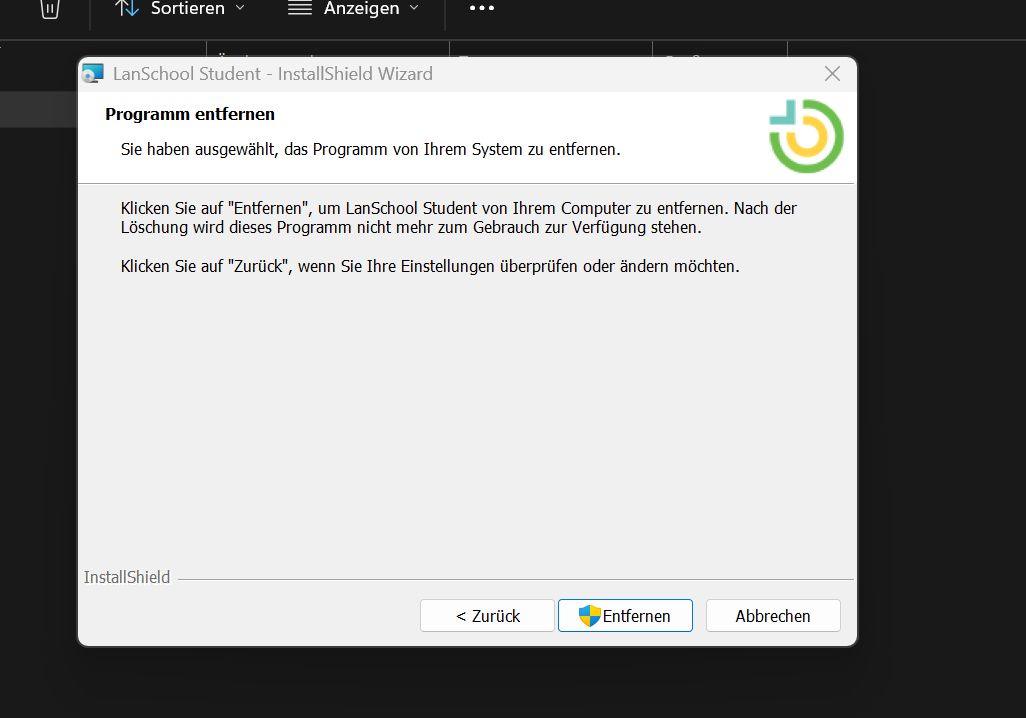Image resolution: width=1026 pixels, height=718 pixels.
Task: Expand the Sortieren dropdown chevron
Action: (x=240, y=9)
